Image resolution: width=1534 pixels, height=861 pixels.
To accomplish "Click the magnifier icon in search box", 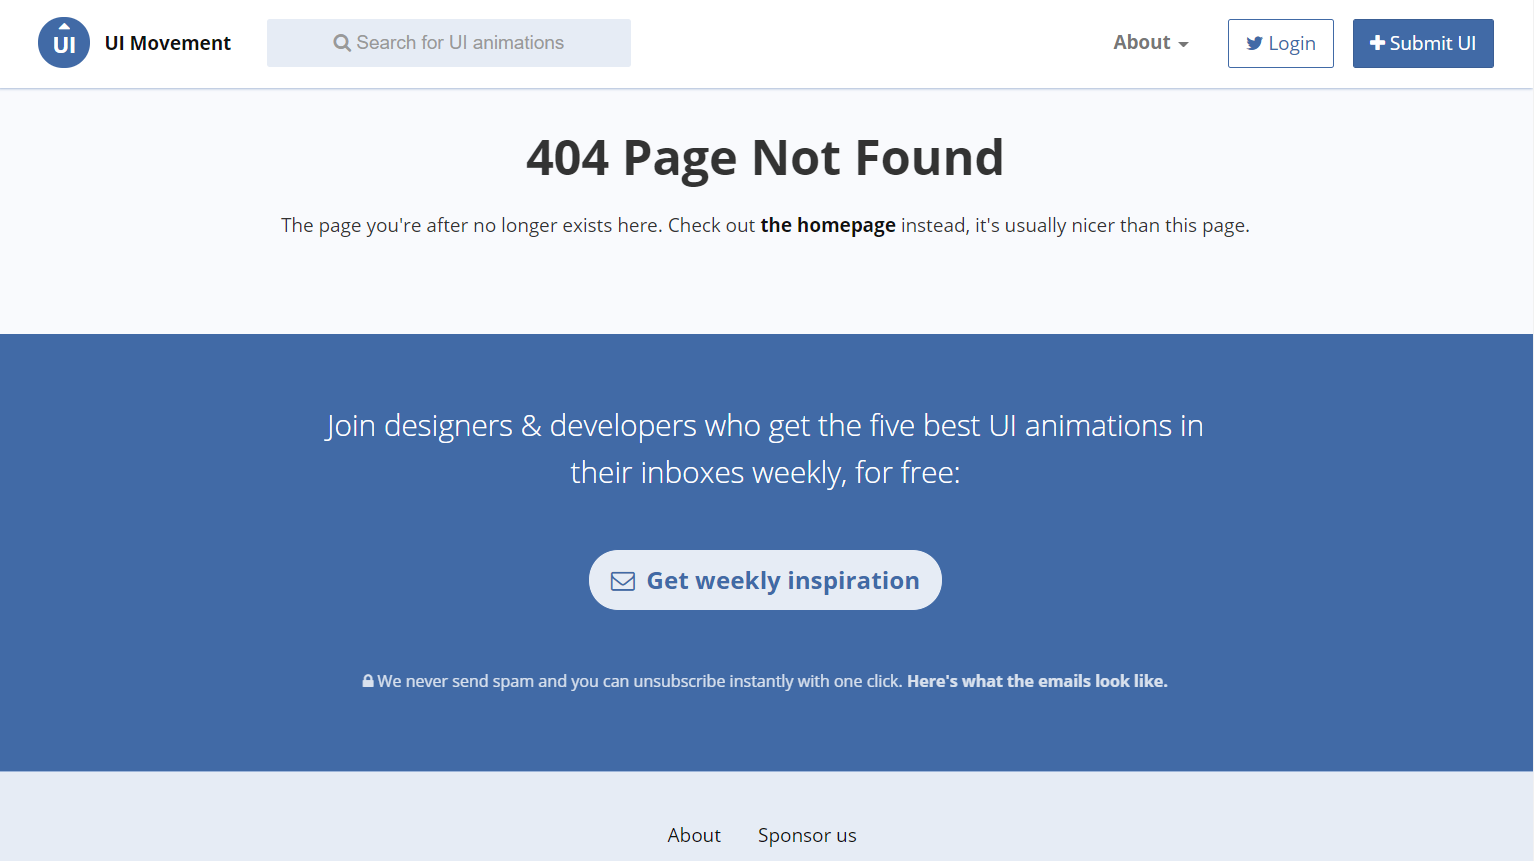I will [x=342, y=43].
